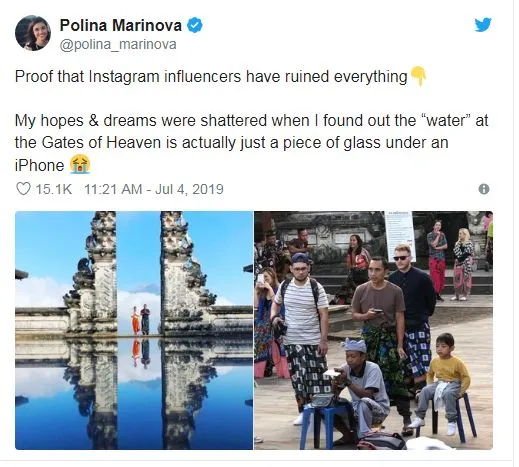Click the pointing-down hand emoji
This screenshot has width=519, height=467.
(418, 76)
